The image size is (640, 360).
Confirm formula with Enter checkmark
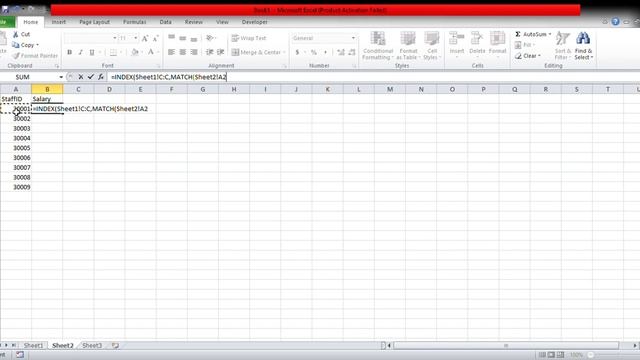pyautogui.click(x=91, y=77)
